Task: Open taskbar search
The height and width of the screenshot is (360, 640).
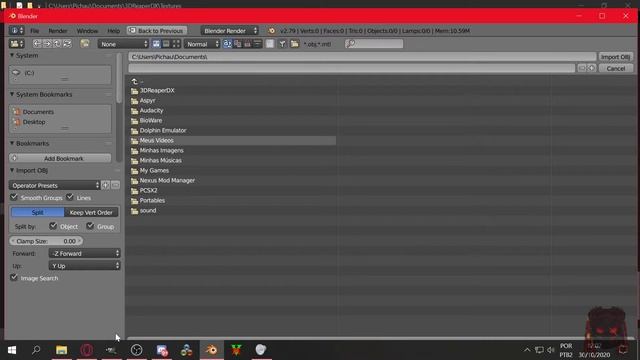Action: 36,350
